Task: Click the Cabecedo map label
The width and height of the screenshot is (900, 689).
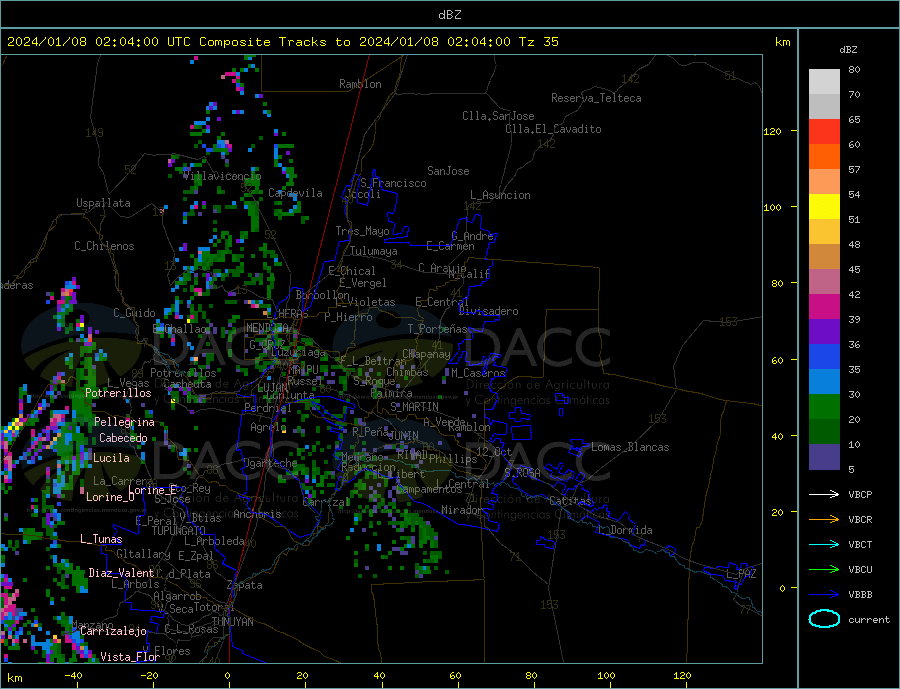Action: pyautogui.click(x=123, y=438)
